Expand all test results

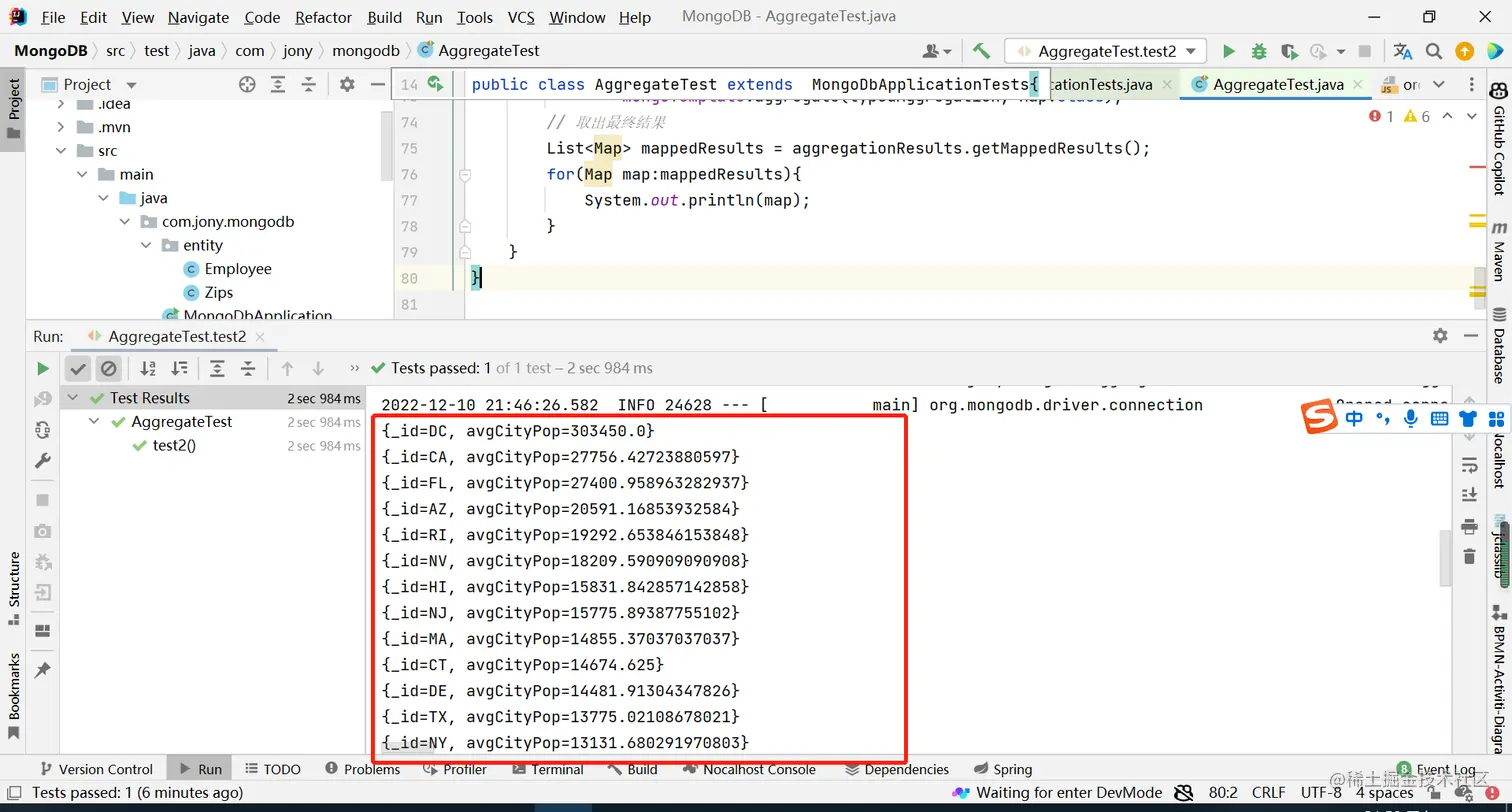click(217, 369)
